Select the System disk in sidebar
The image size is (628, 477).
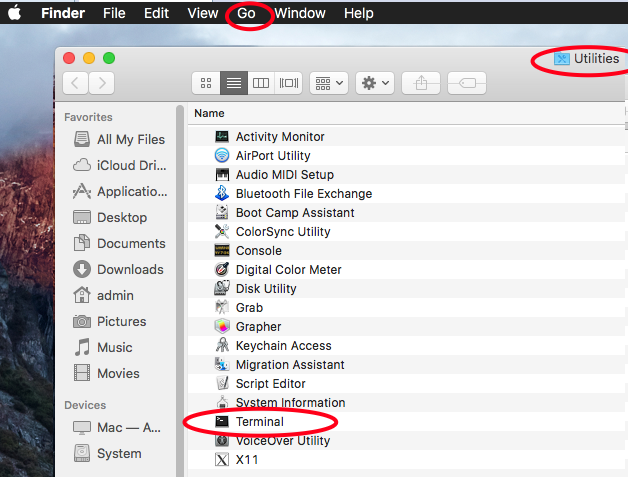(107, 454)
